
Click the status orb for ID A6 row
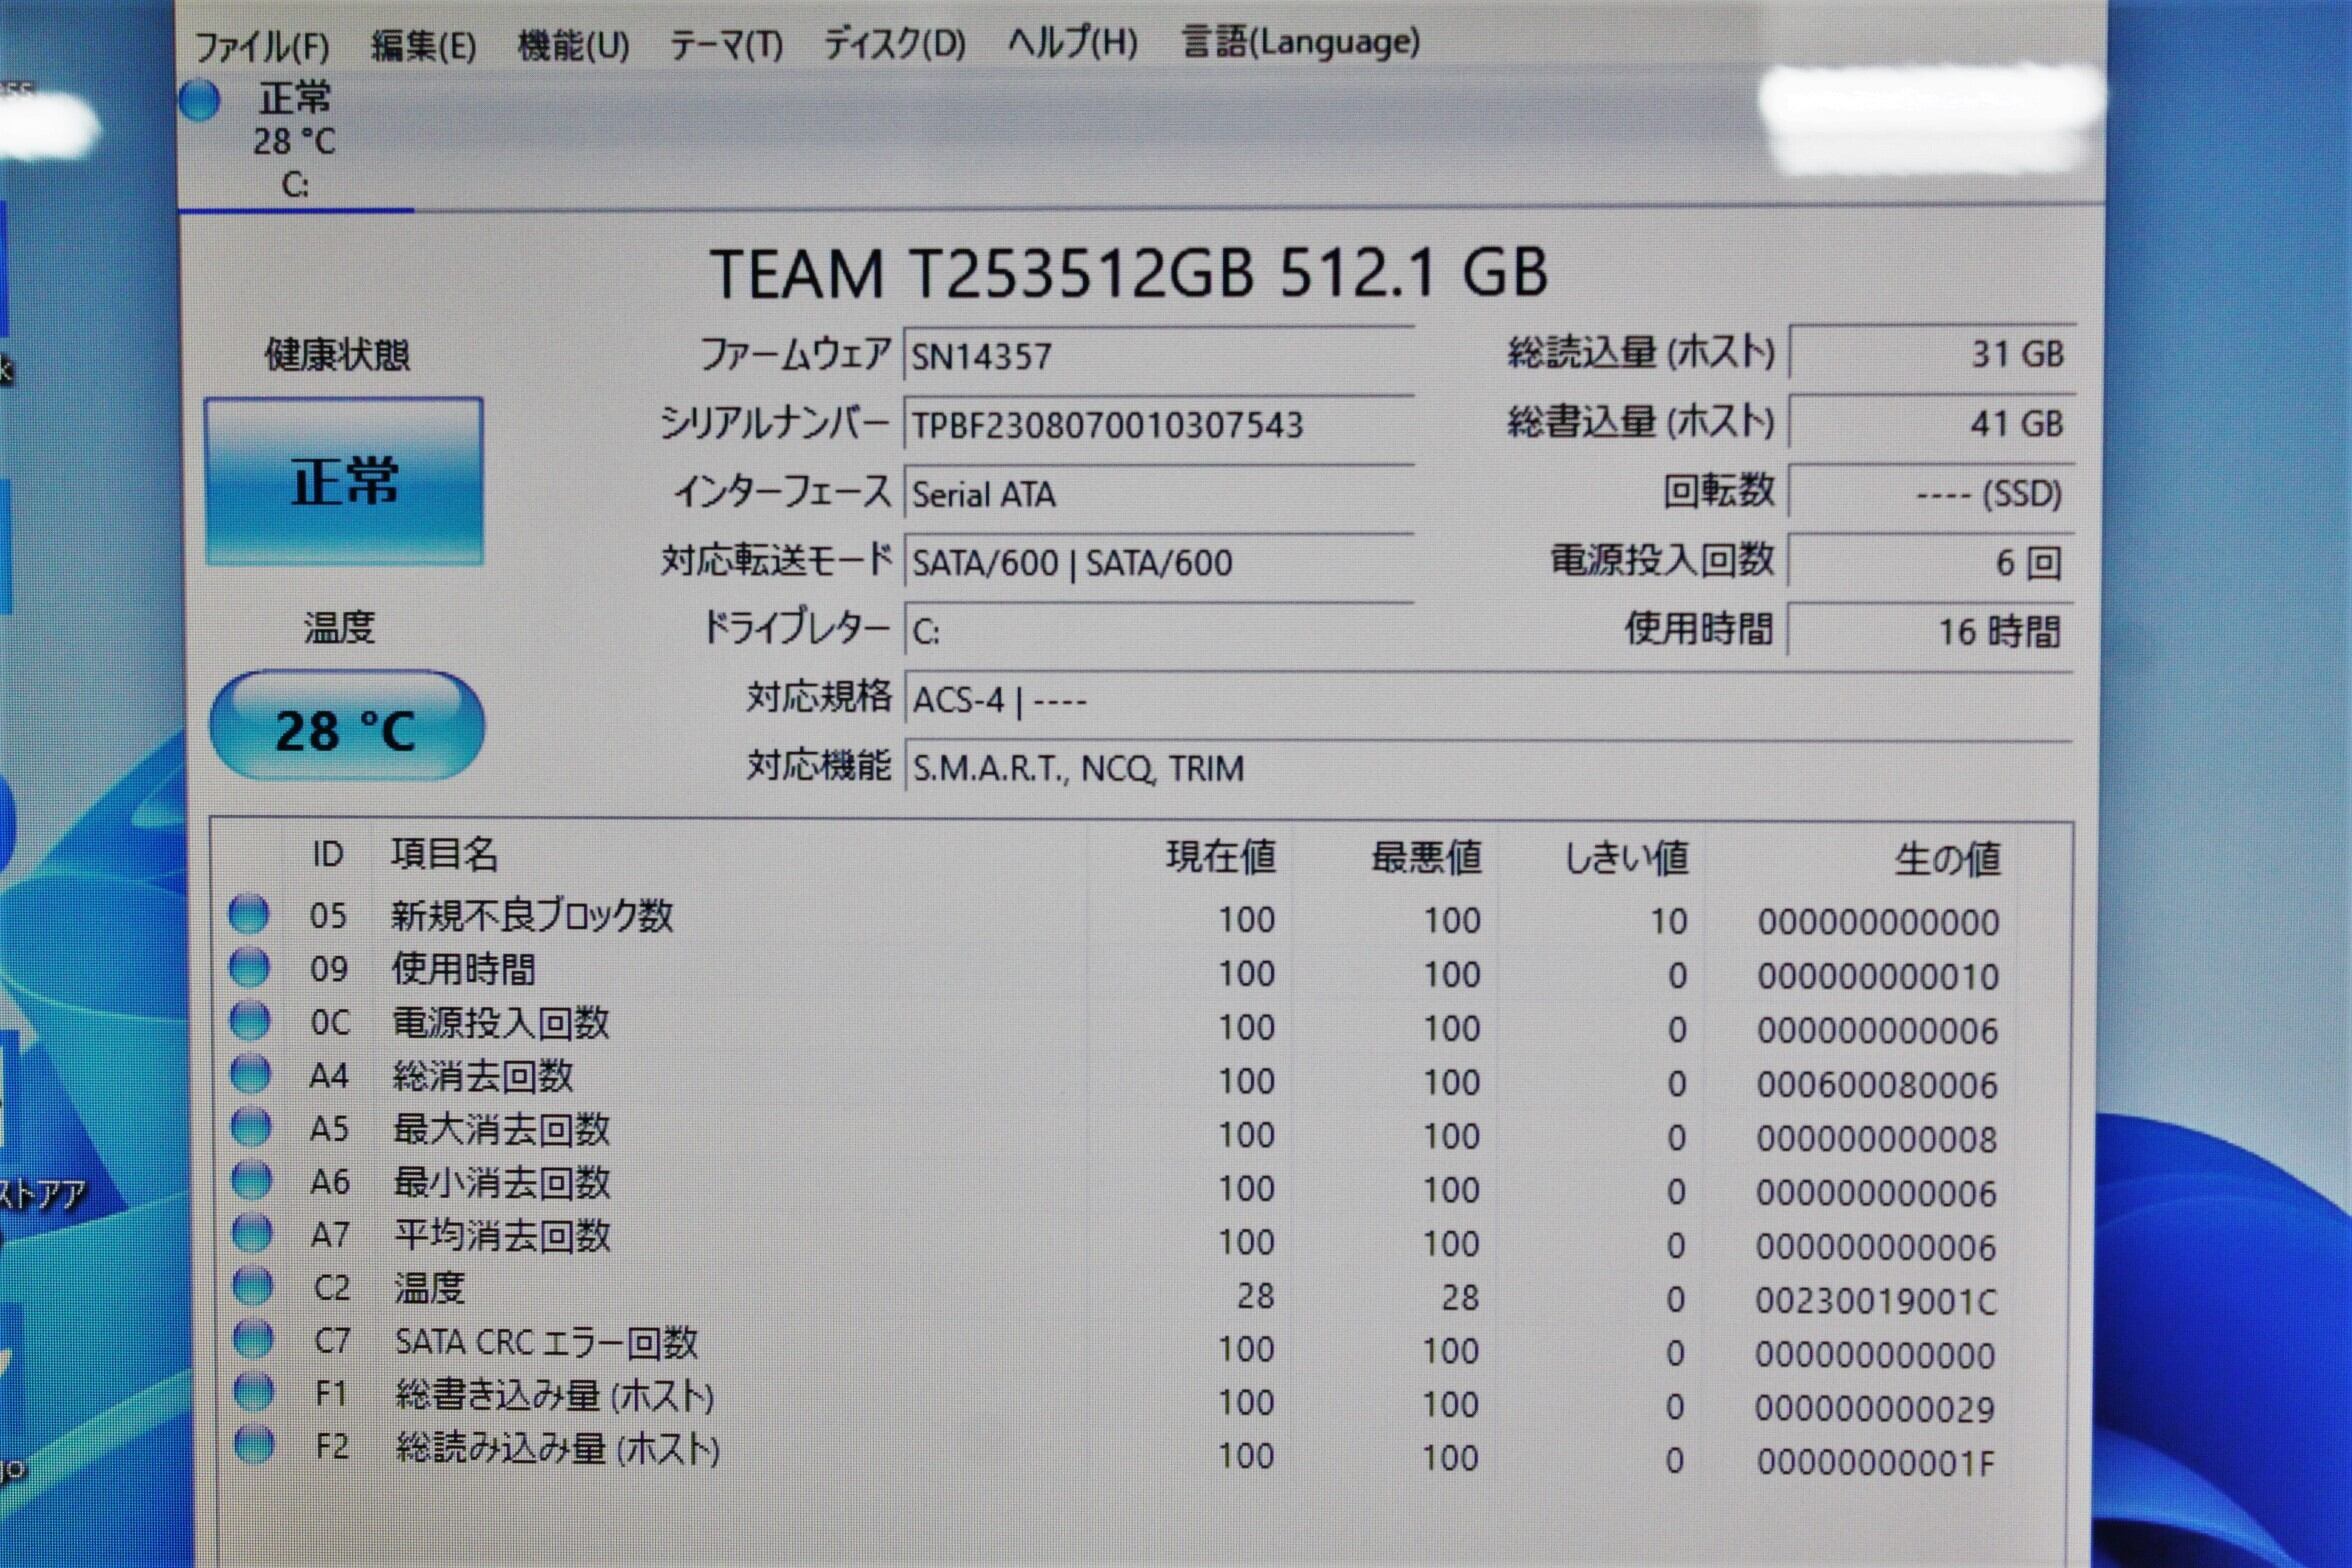point(251,1180)
